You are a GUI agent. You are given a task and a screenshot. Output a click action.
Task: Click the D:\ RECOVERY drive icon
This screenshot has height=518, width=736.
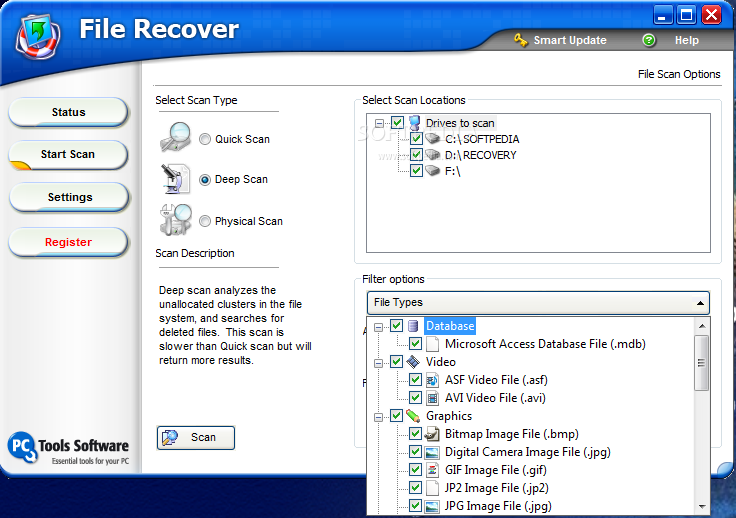[x=432, y=155]
